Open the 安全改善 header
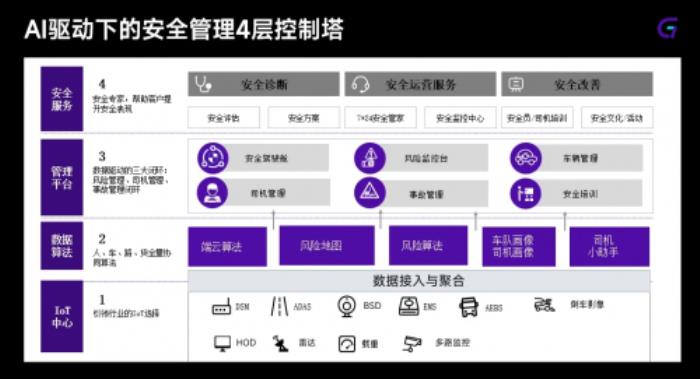Screen dimensions: 700x379 (577, 84)
